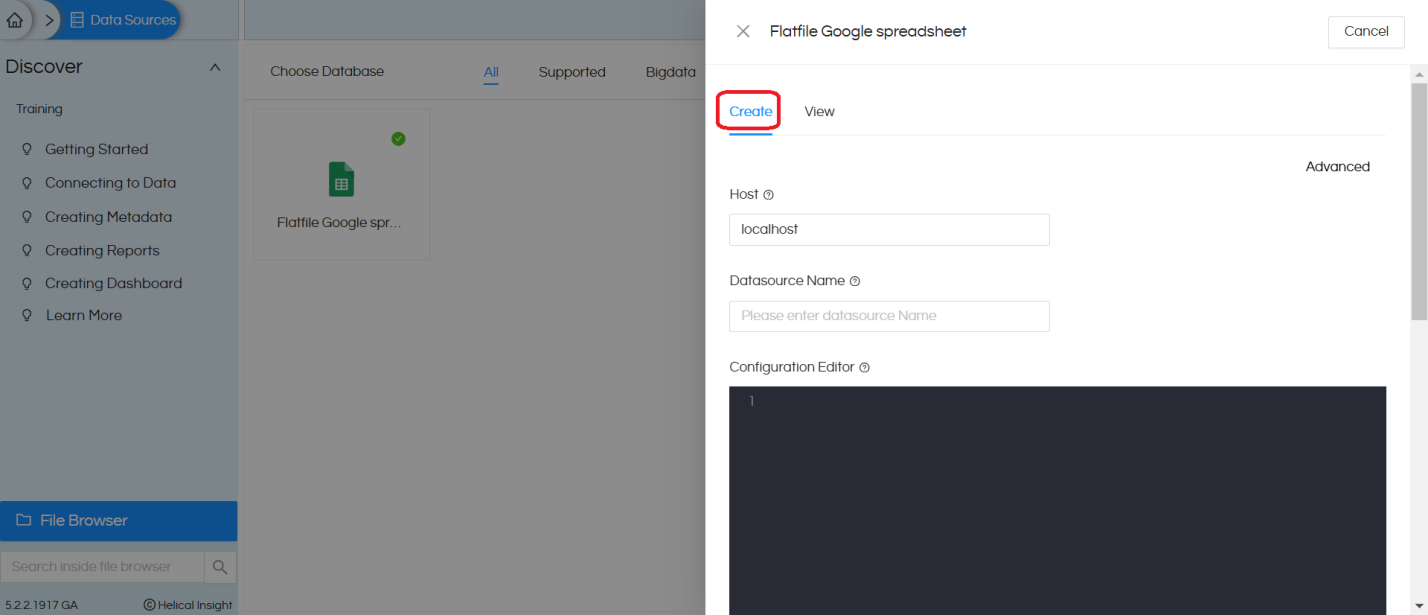Click the Training section label
Image resolution: width=1428 pixels, height=615 pixels.
(39, 109)
